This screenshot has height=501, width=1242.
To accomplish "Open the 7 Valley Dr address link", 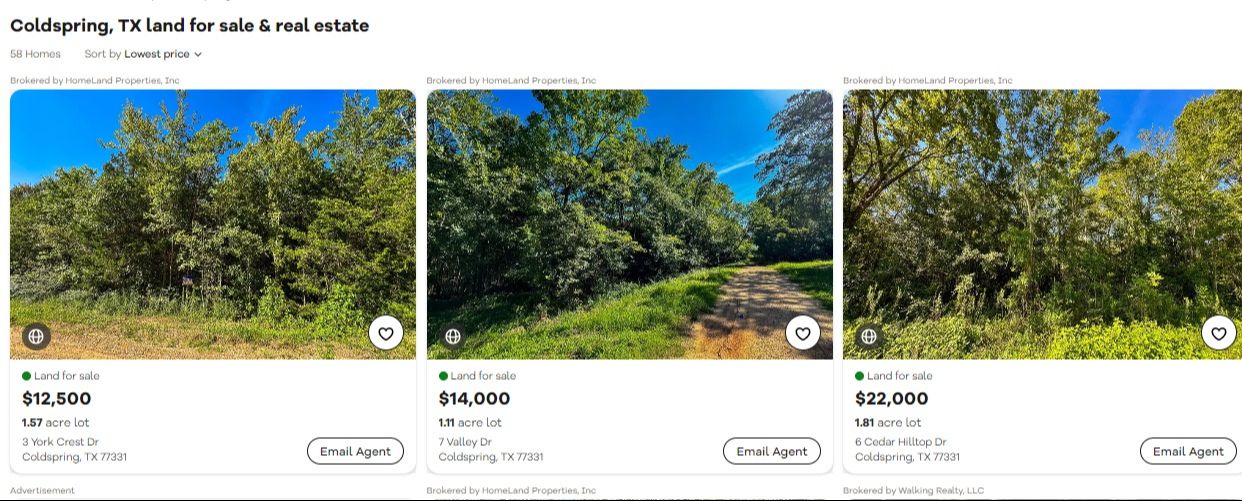I will click(x=465, y=442).
